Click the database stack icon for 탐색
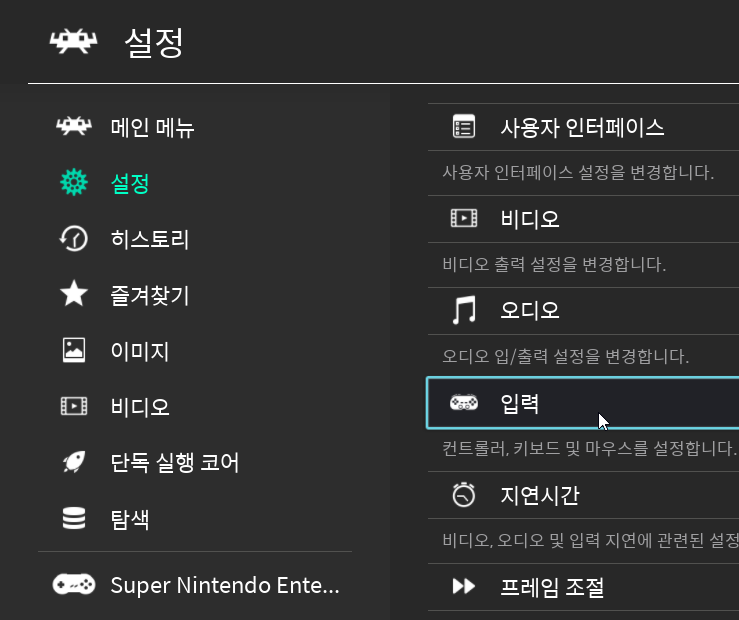This screenshot has width=739, height=620. [74, 518]
